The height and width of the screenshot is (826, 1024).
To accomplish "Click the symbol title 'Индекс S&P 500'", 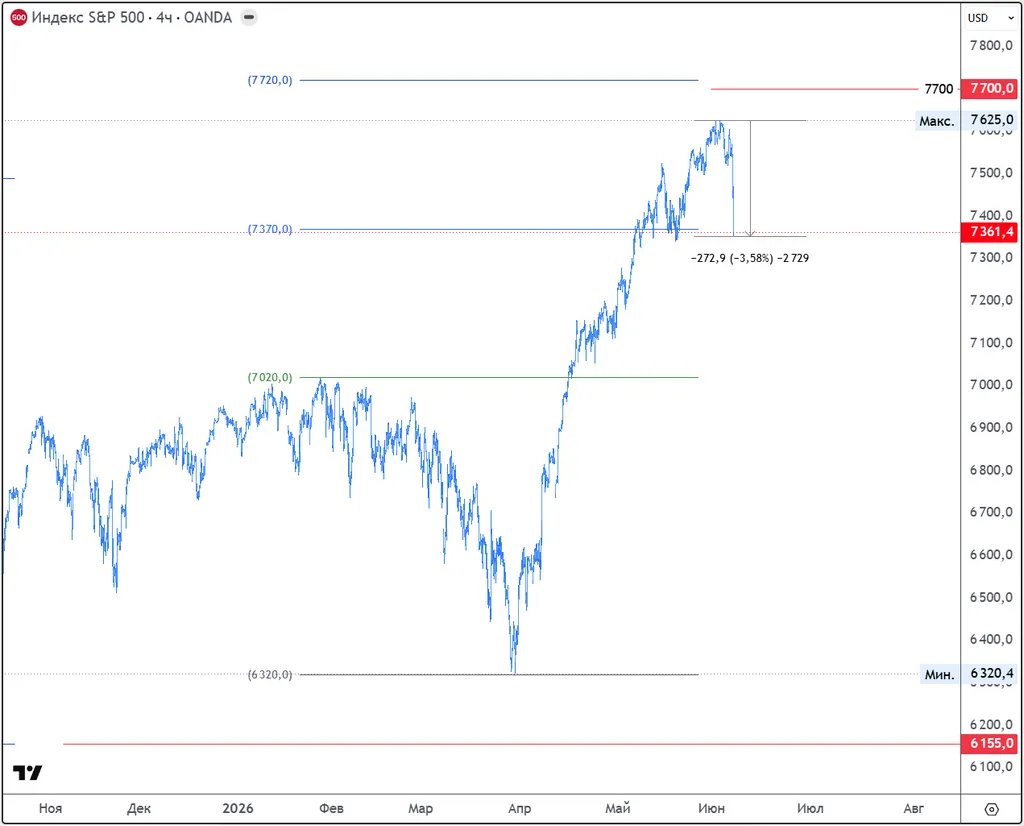I will click(x=88, y=18).
